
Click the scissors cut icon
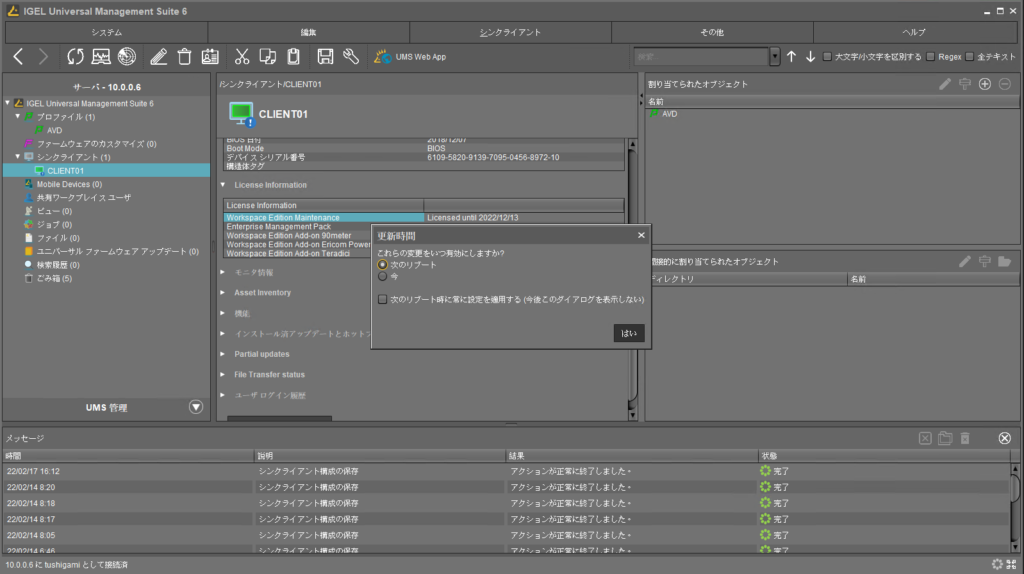coord(242,57)
